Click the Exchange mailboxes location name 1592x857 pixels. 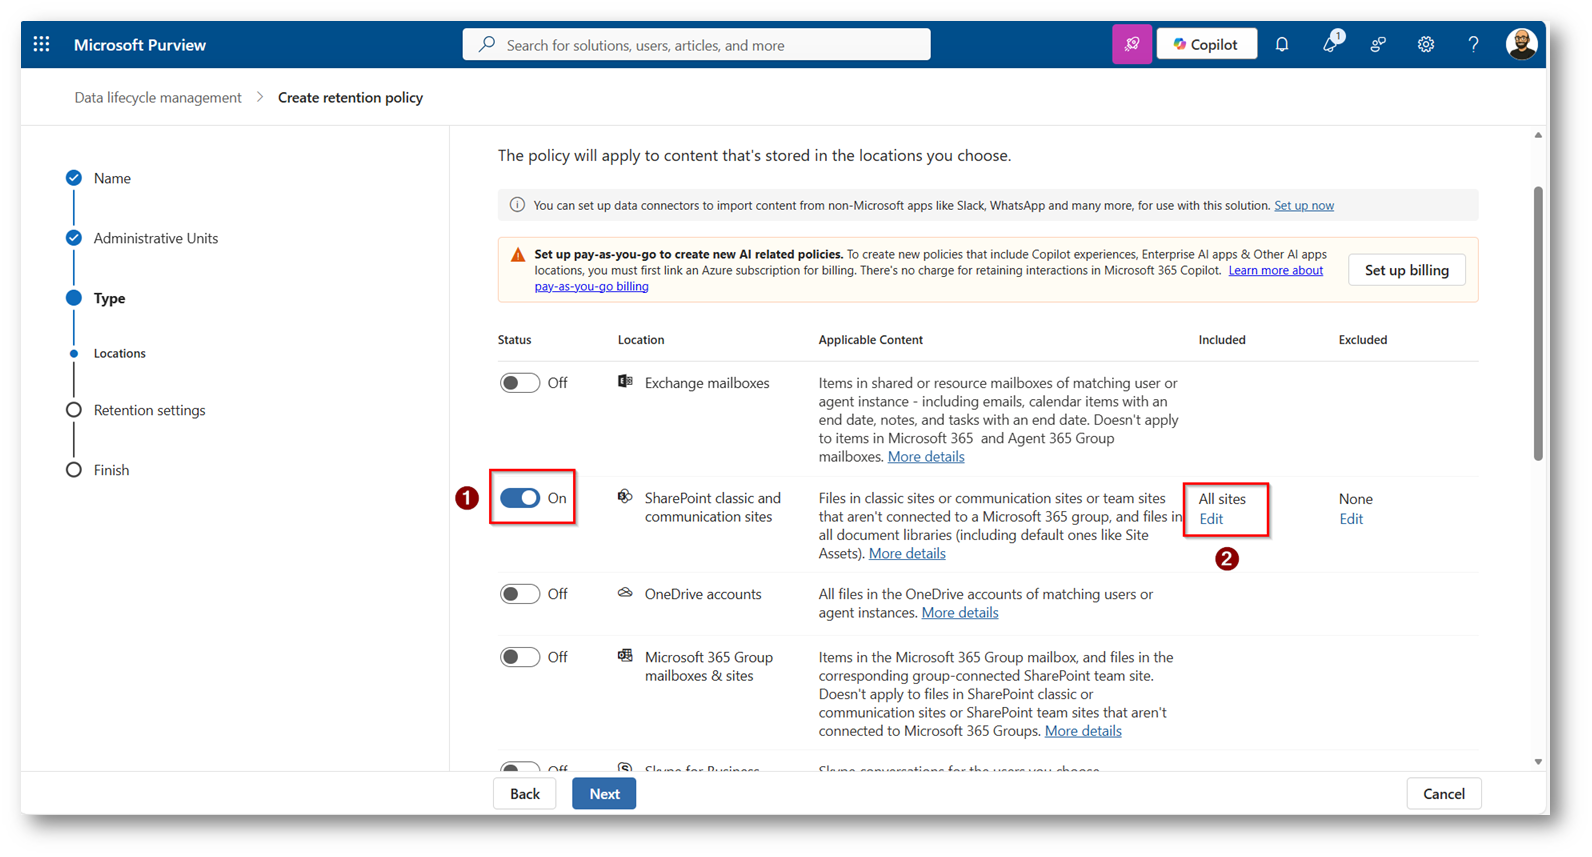[707, 383]
